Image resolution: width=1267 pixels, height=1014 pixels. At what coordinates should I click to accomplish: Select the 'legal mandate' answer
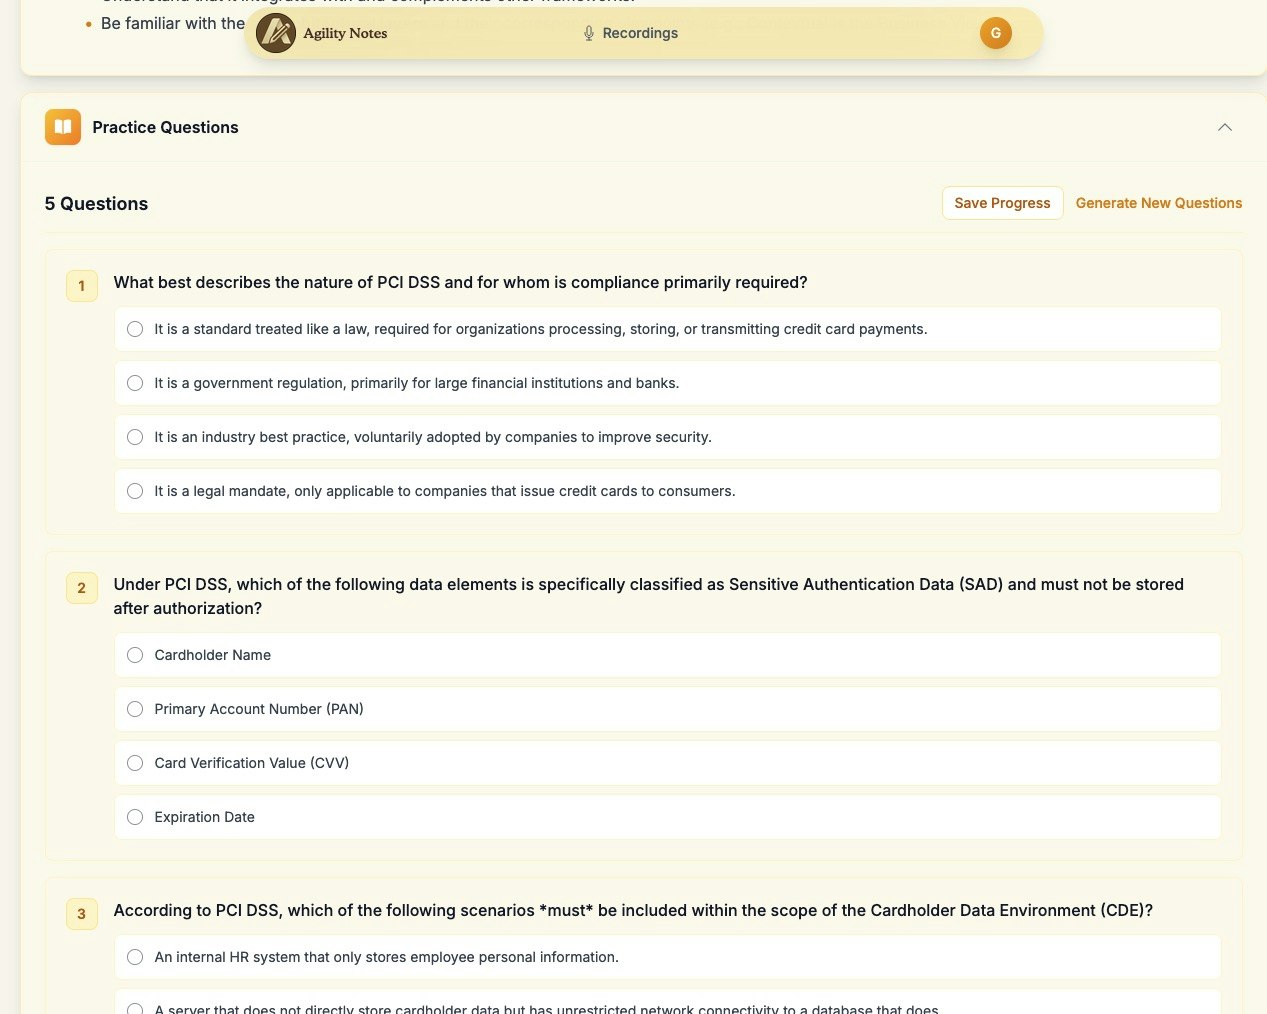pos(667,491)
